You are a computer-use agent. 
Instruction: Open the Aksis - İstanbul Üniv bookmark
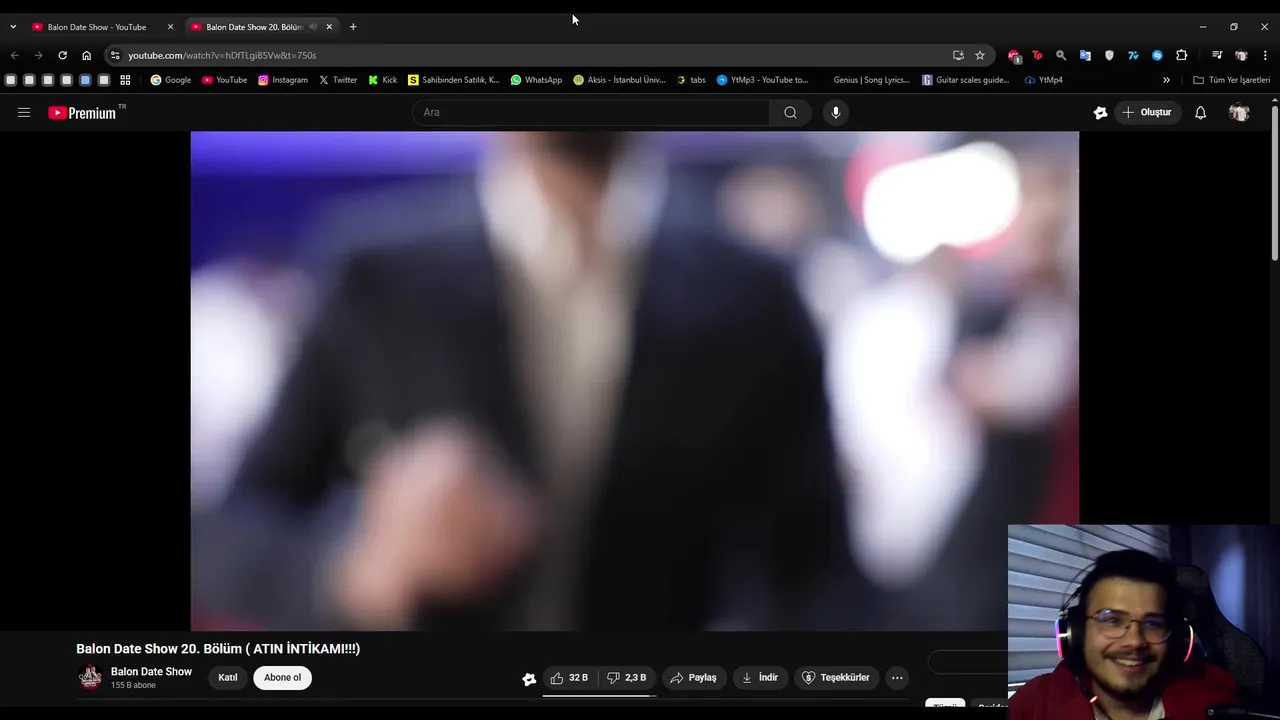point(619,80)
